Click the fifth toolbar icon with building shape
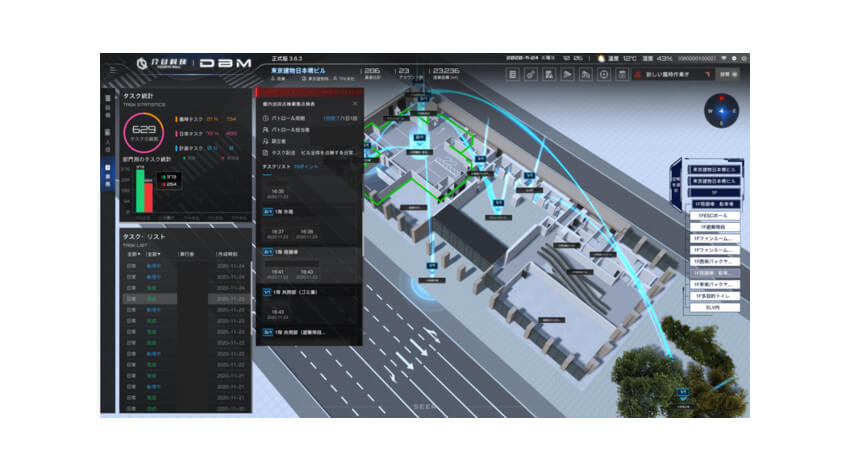 pos(585,75)
